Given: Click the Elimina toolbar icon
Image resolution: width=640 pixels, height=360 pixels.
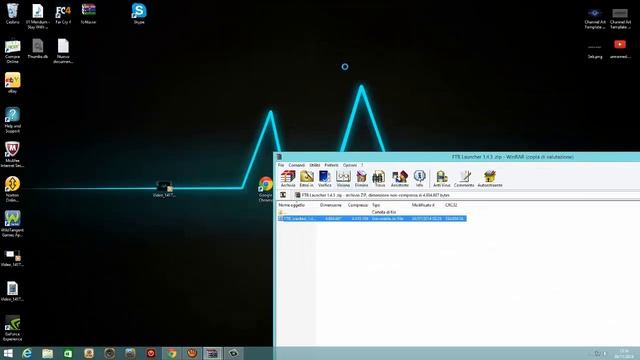Looking at the screenshot, I should coord(361,179).
